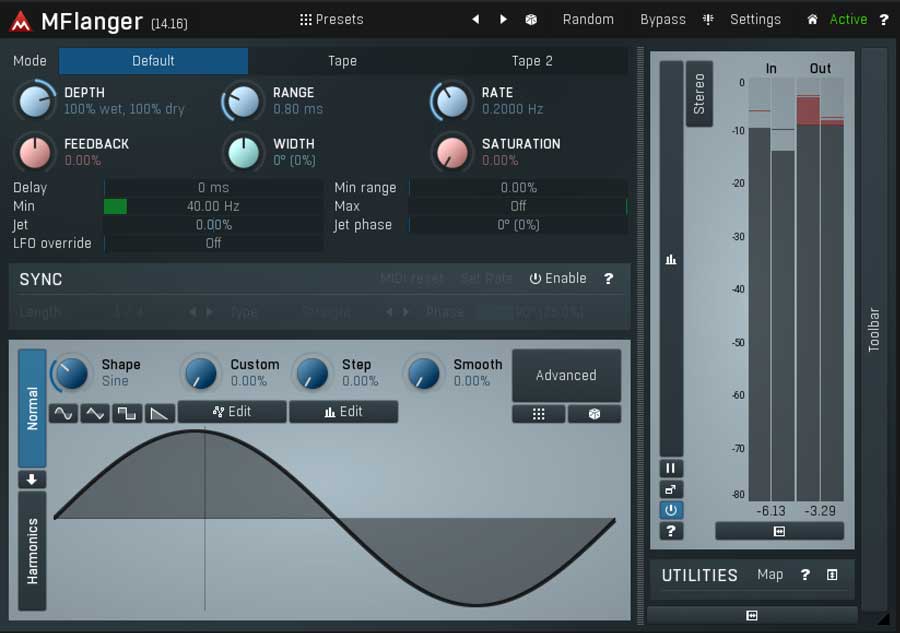Viewport: 900px width, 633px height.
Task: Expand the vertical Toolbar panel
Action: click(x=874, y=329)
